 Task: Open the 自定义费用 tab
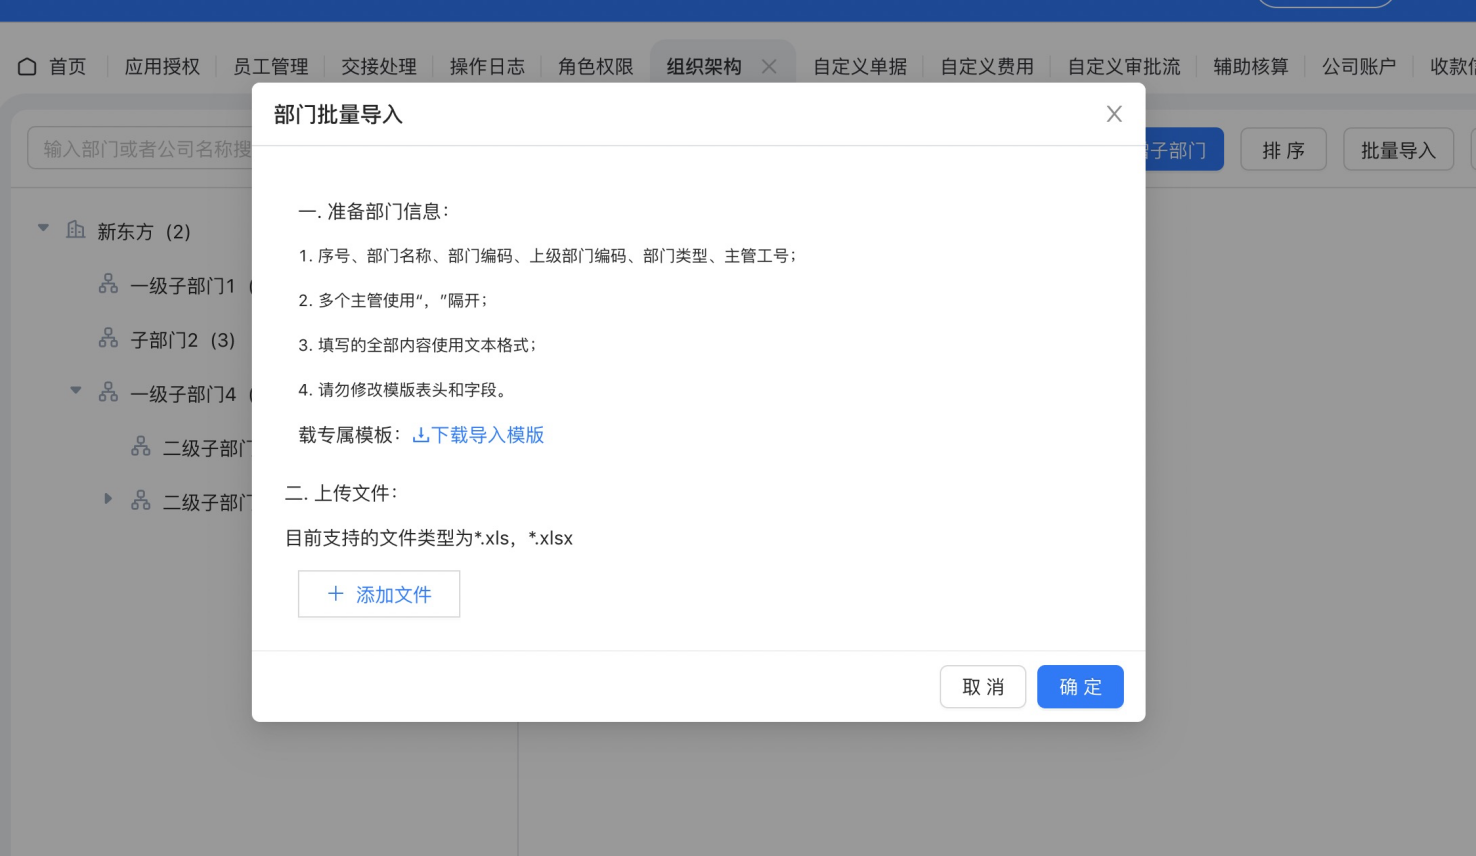pyautogui.click(x=987, y=67)
